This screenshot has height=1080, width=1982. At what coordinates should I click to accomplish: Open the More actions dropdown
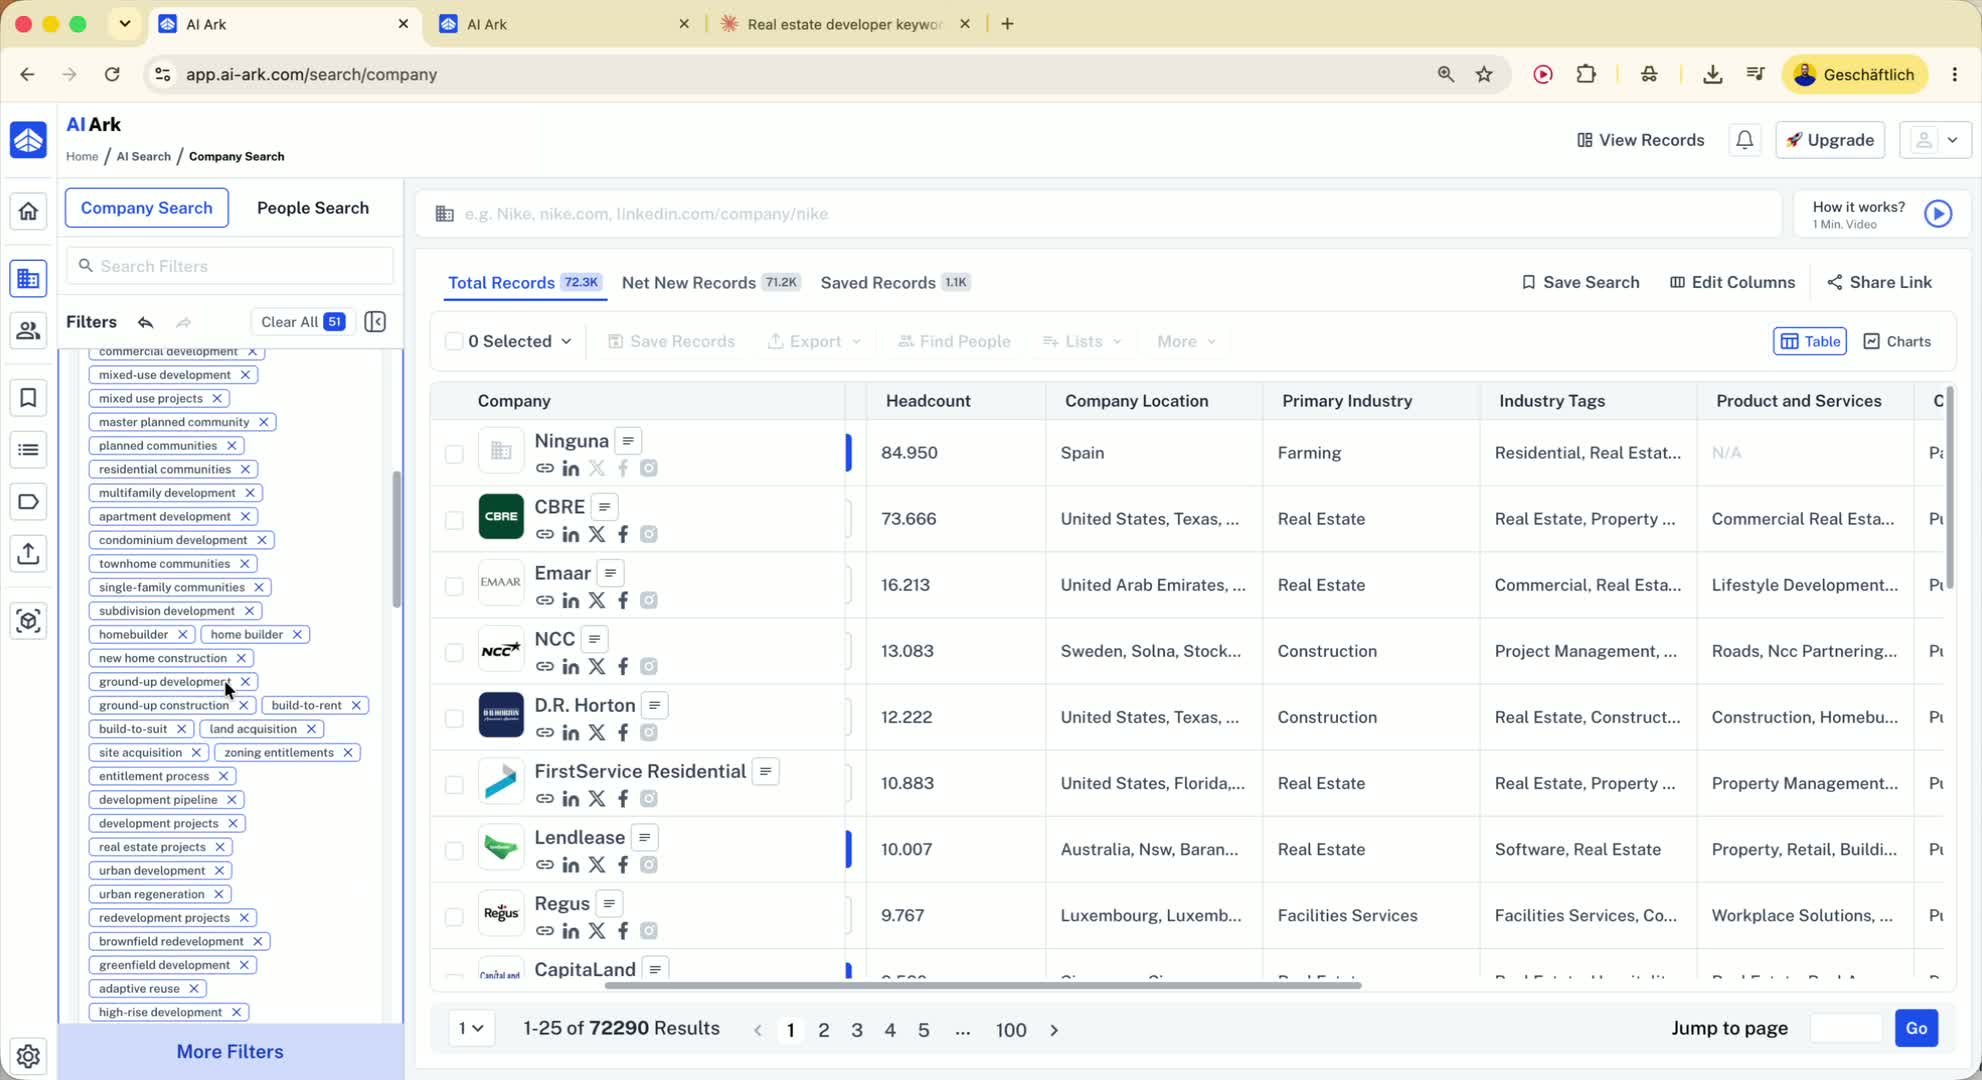tap(1186, 342)
